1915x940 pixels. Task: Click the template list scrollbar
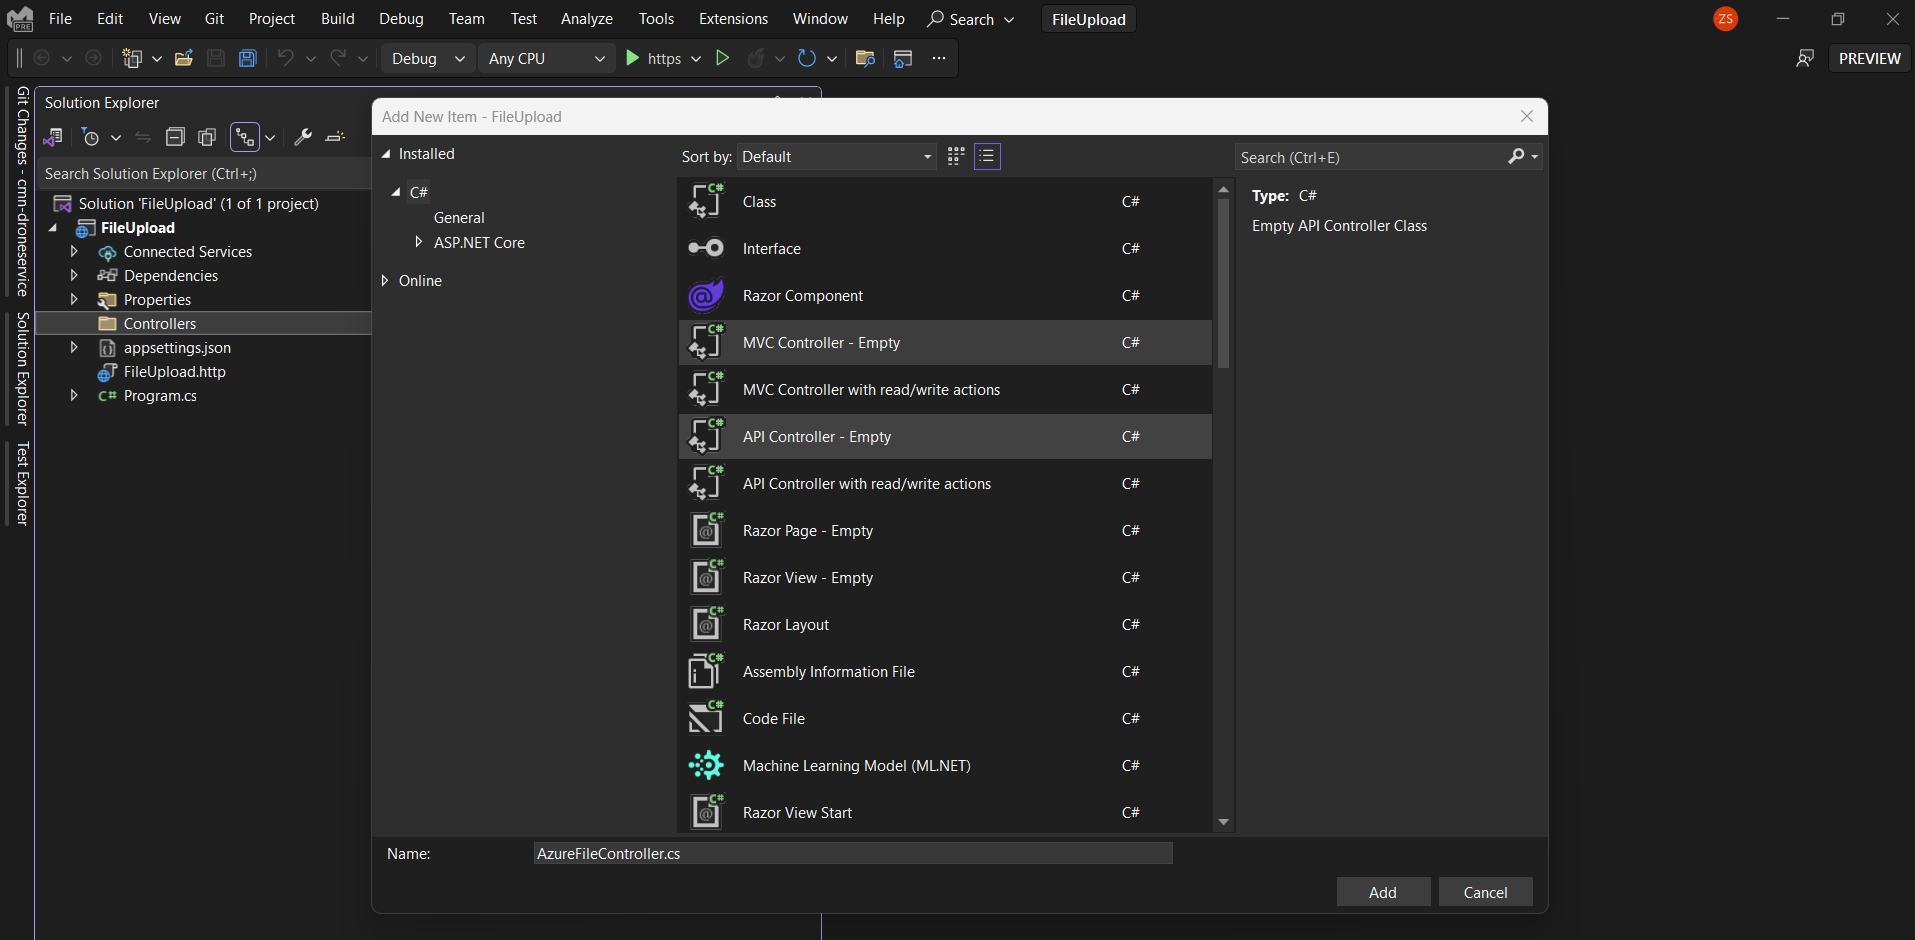[x=1223, y=280]
